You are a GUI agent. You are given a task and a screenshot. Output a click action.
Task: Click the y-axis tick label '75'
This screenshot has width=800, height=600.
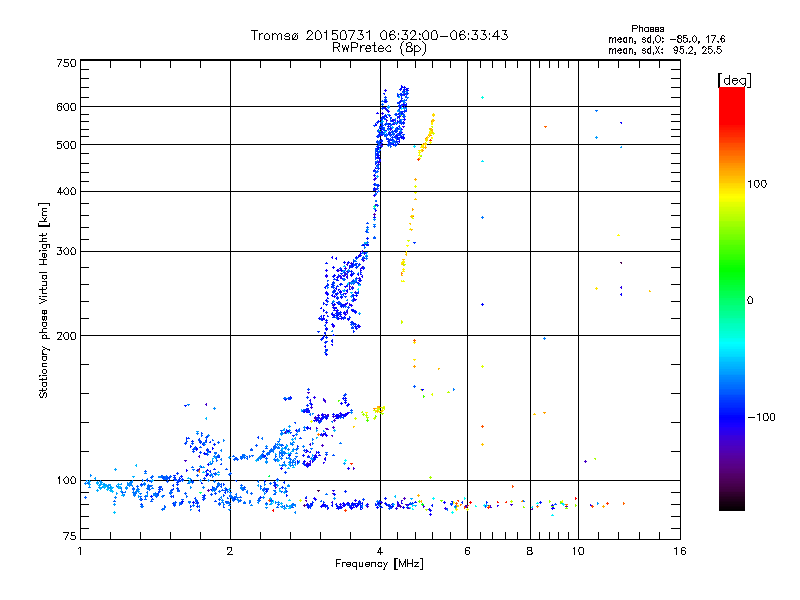[70, 536]
